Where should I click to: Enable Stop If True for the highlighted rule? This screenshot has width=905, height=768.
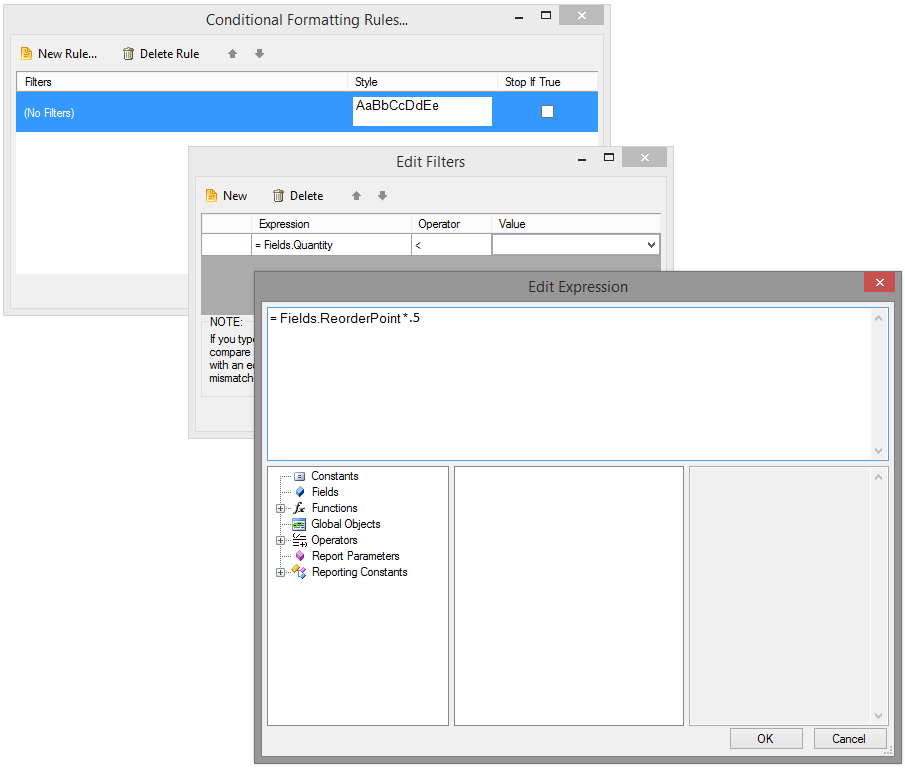tap(547, 112)
